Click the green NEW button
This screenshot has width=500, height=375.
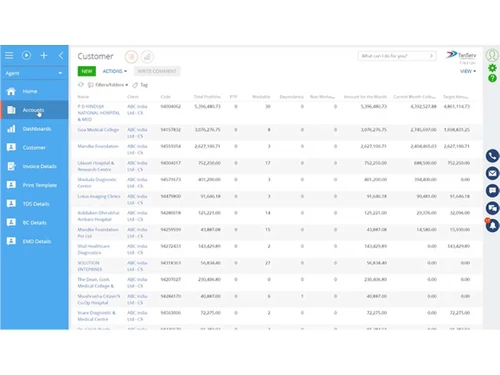[87, 71]
